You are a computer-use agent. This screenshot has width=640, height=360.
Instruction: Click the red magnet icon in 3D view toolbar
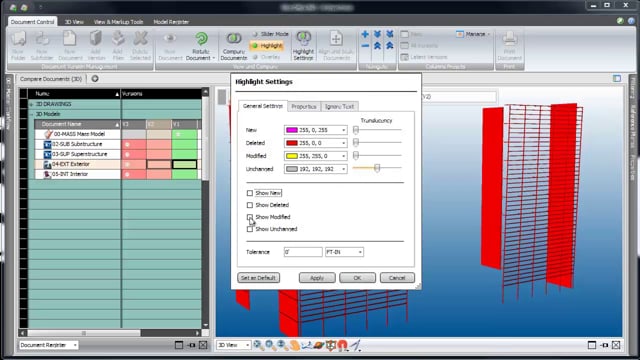click(342, 345)
